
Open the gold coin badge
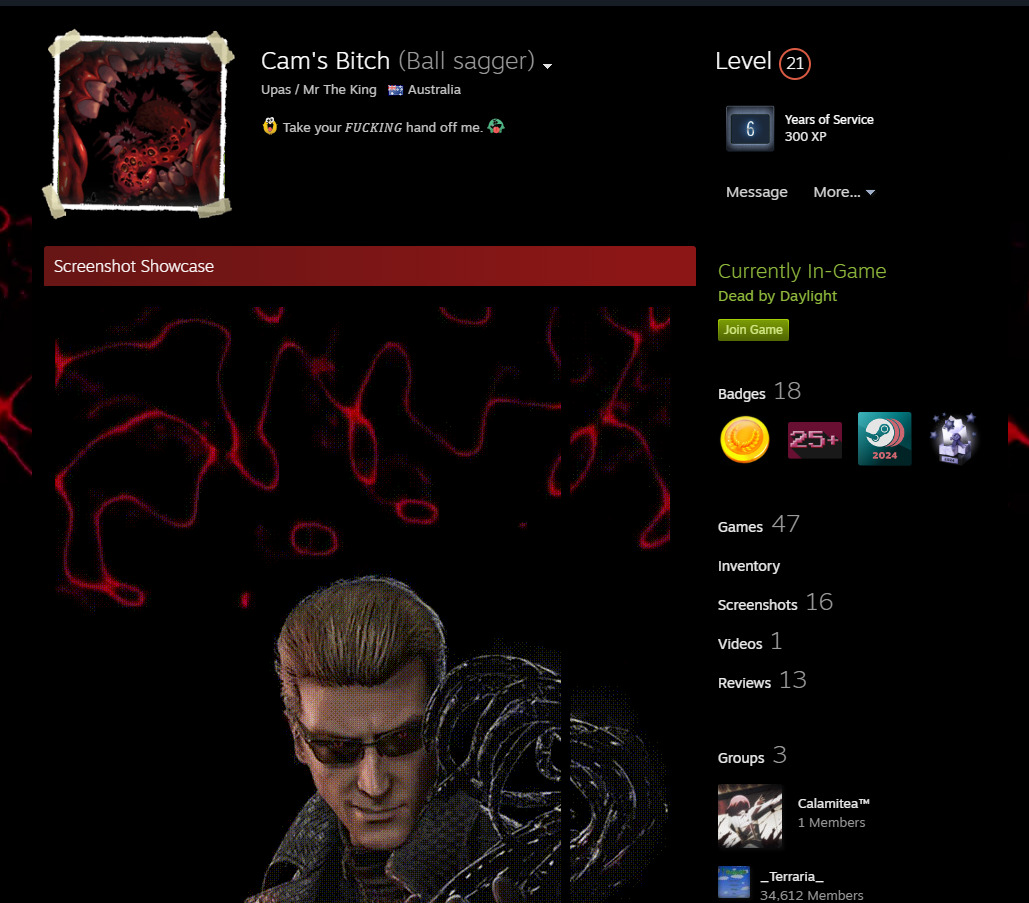(745, 439)
